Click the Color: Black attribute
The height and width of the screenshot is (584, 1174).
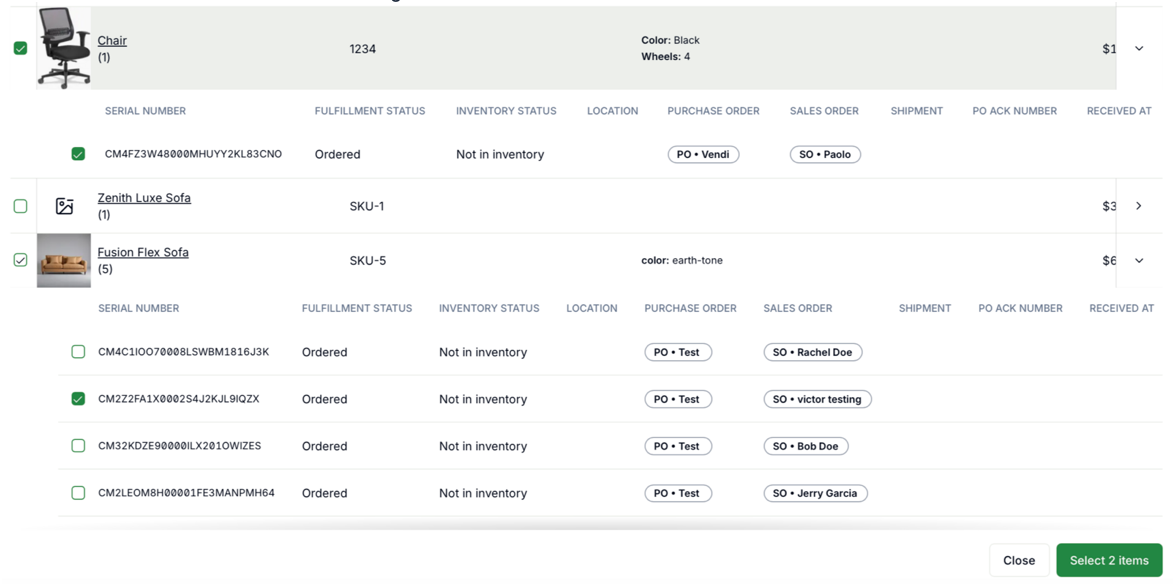pos(670,40)
